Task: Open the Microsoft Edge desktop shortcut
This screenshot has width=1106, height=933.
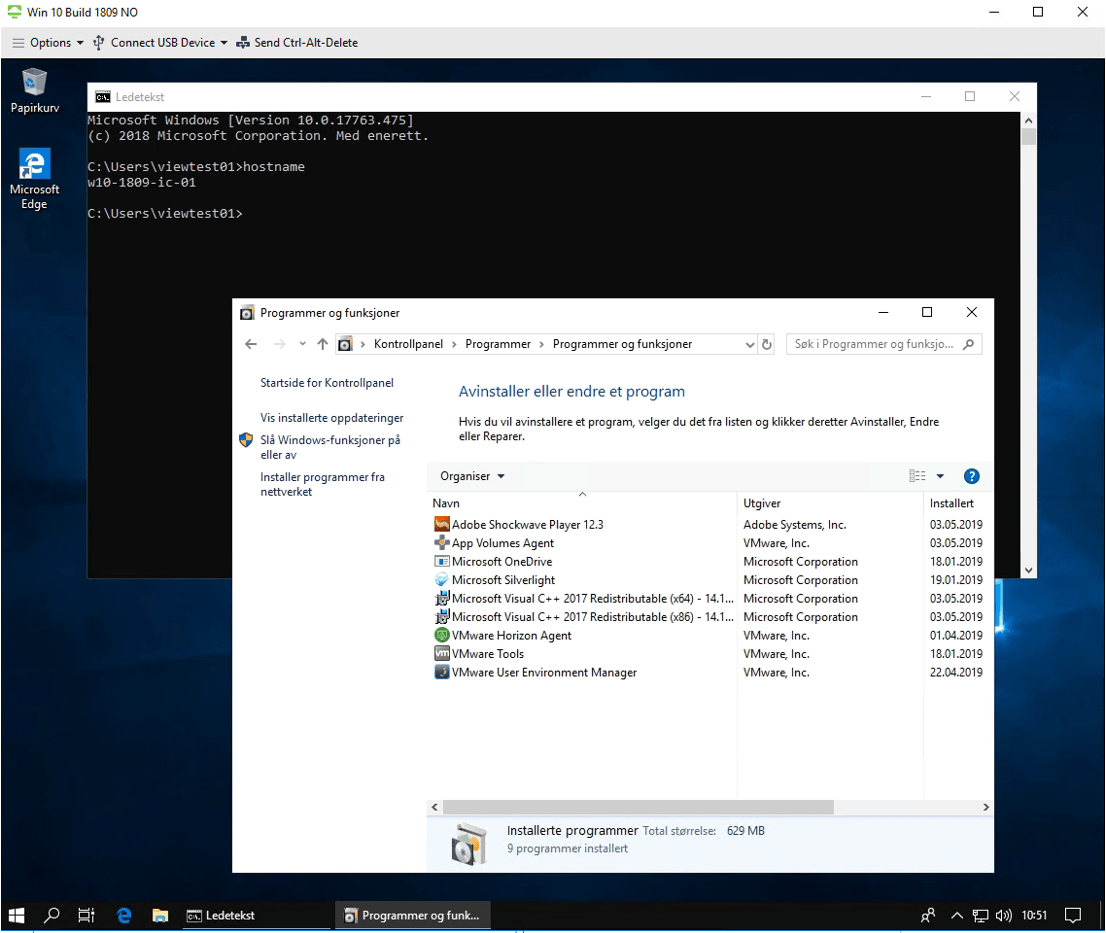Action: coord(34,179)
